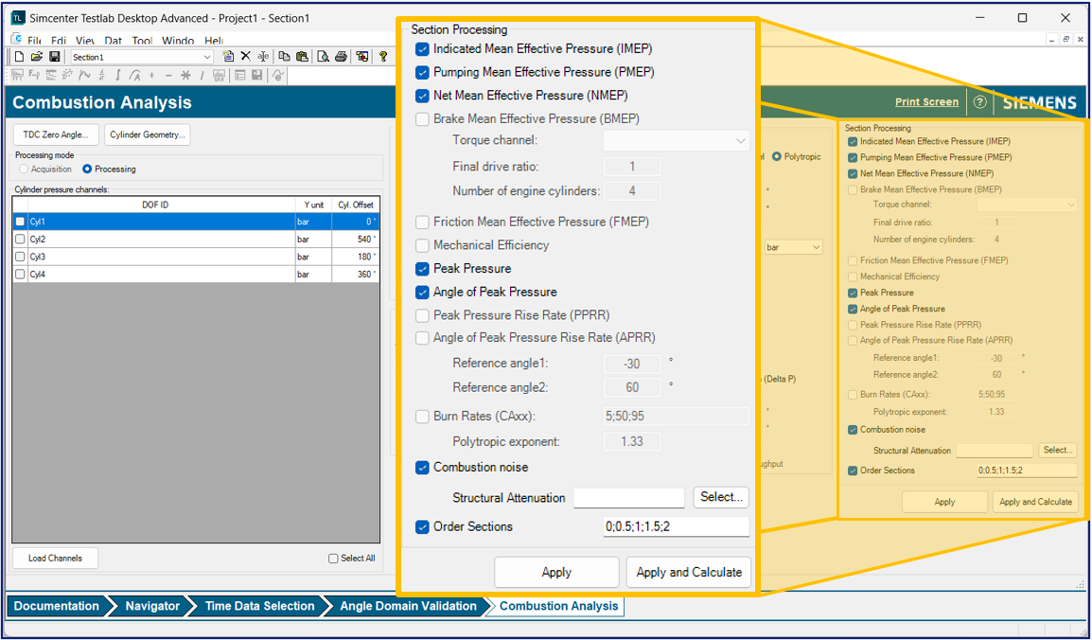The width and height of the screenshot is (1092, 640).
Task: Open the Data menu
Action: (x=114, y=41)
